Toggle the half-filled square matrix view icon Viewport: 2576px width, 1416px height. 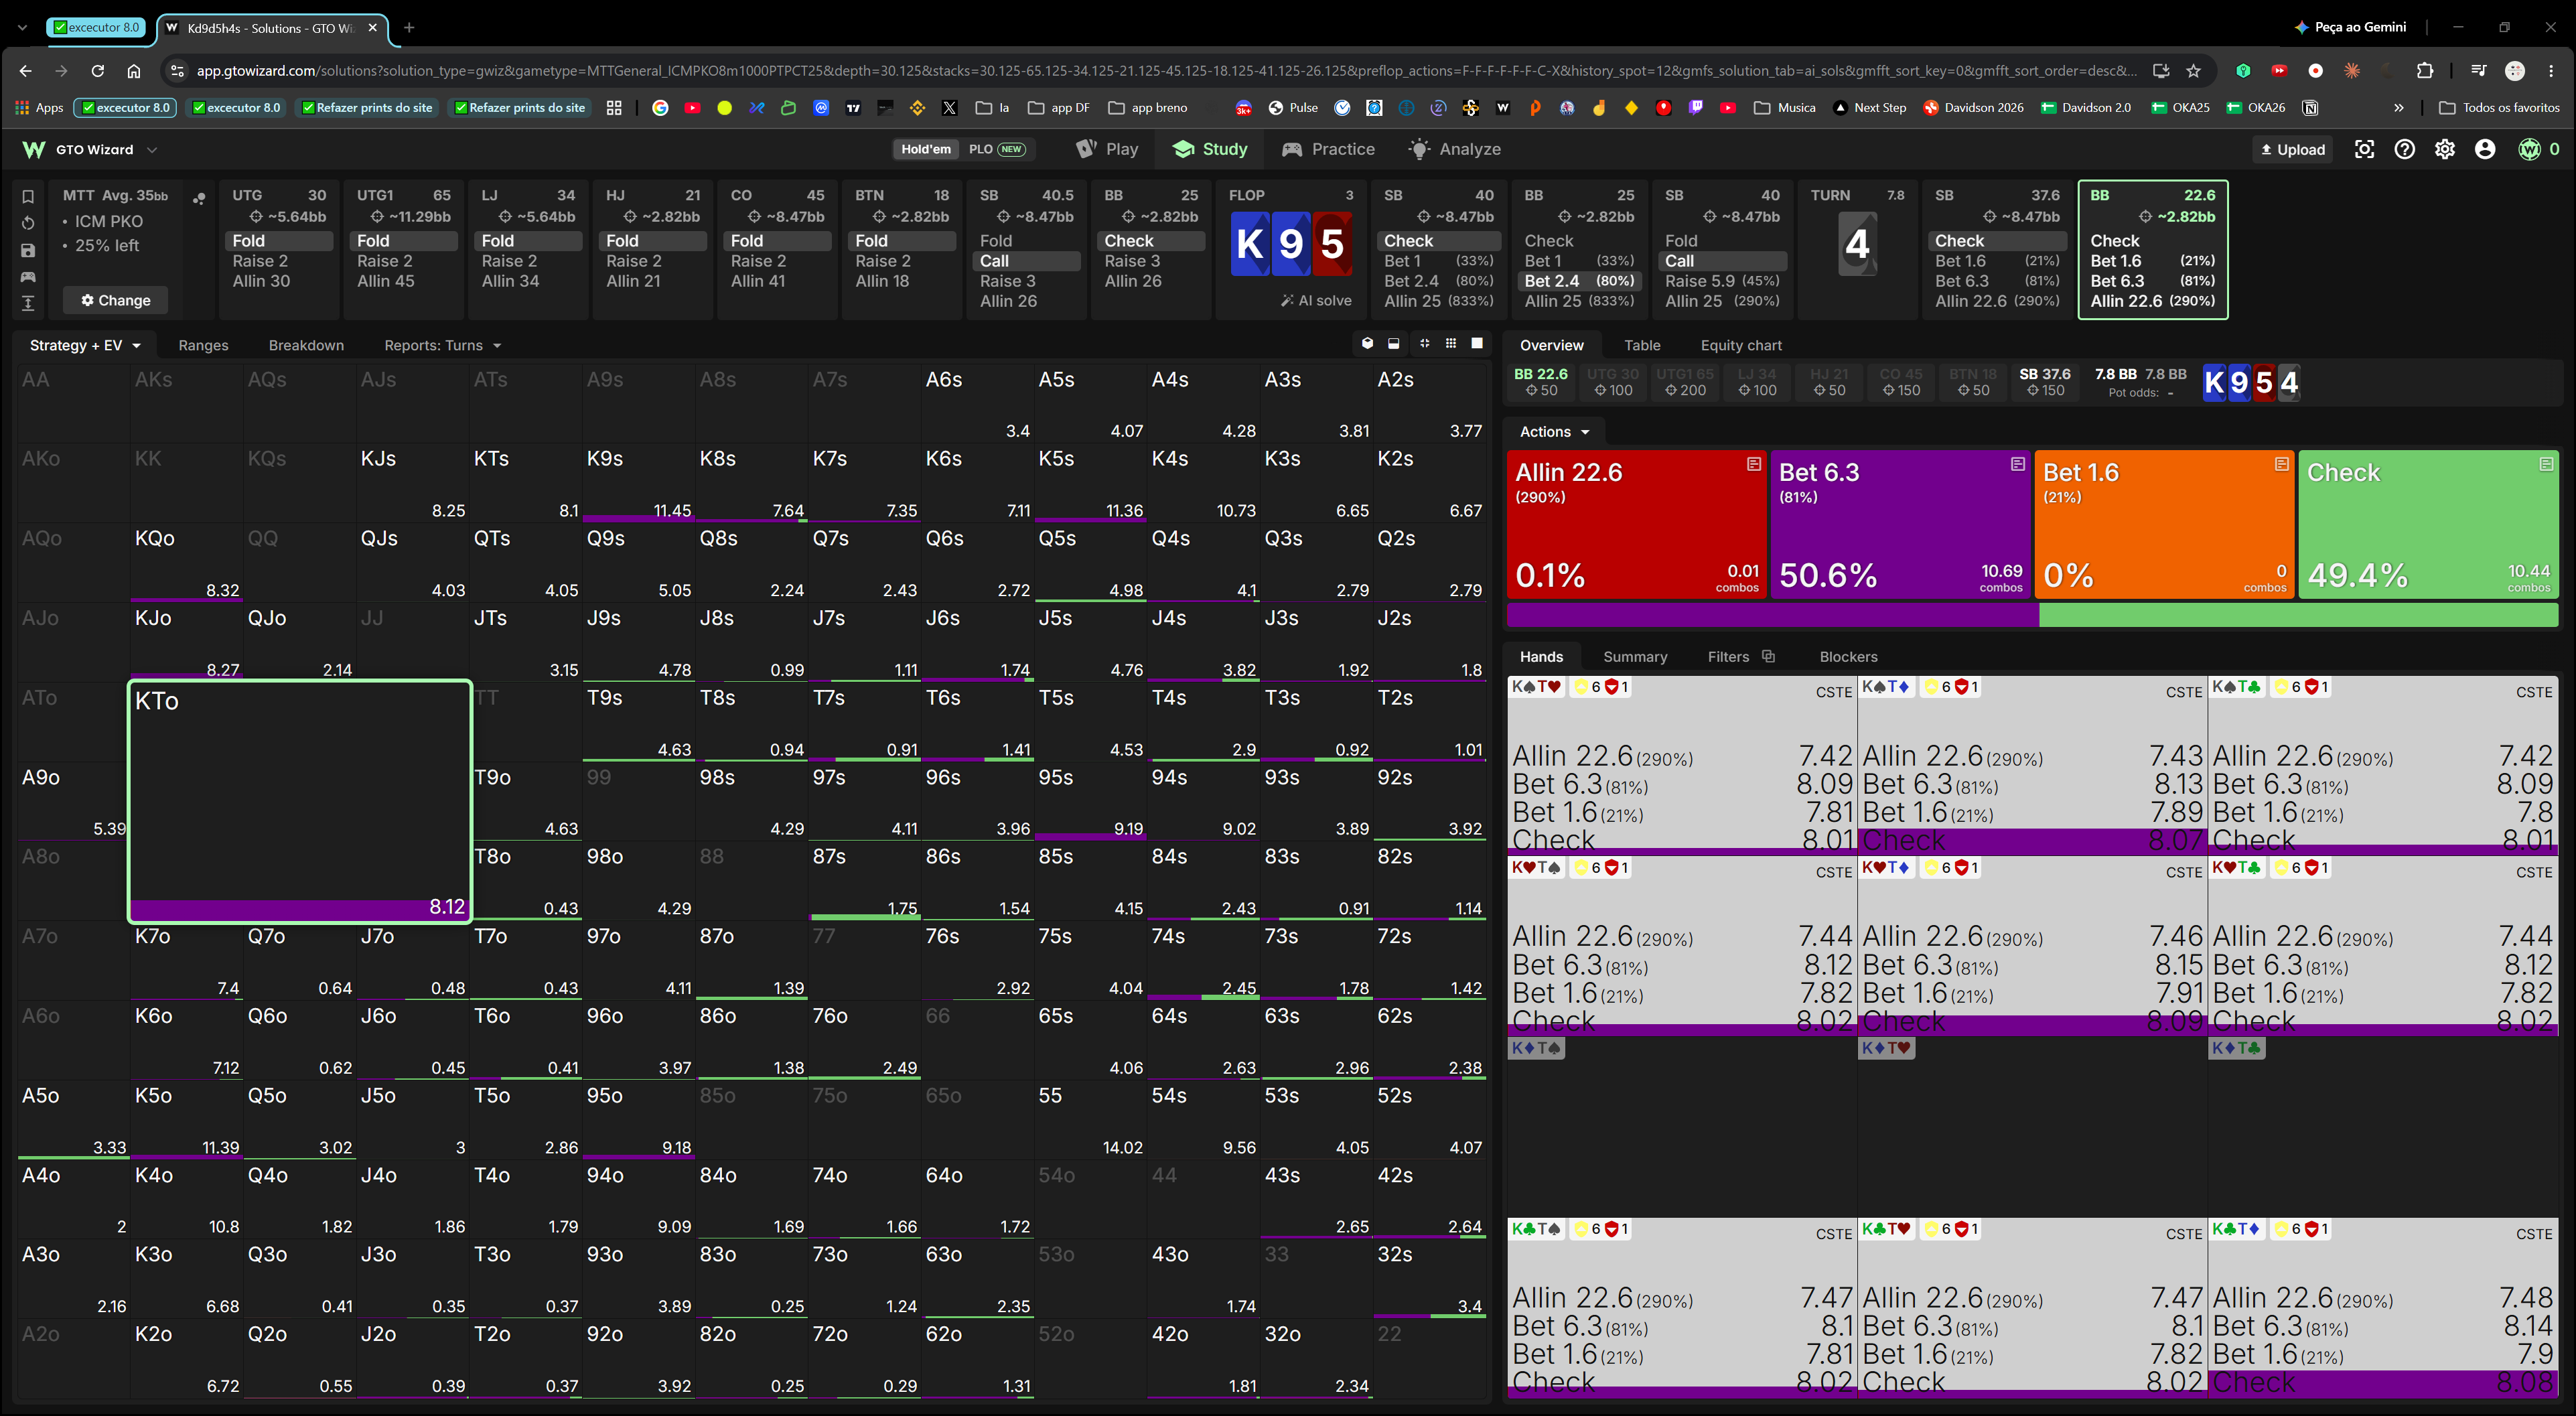tap(1394, 344)
